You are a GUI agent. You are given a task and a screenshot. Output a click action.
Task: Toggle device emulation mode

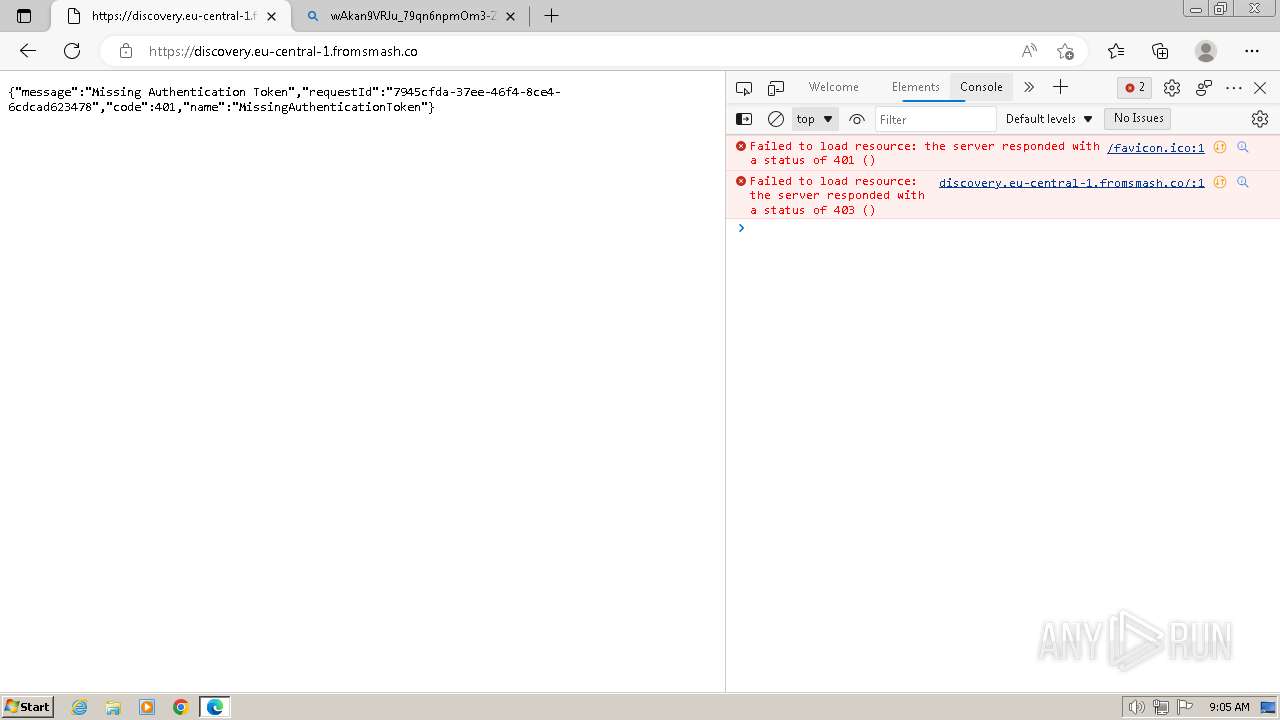coord(776,88)
